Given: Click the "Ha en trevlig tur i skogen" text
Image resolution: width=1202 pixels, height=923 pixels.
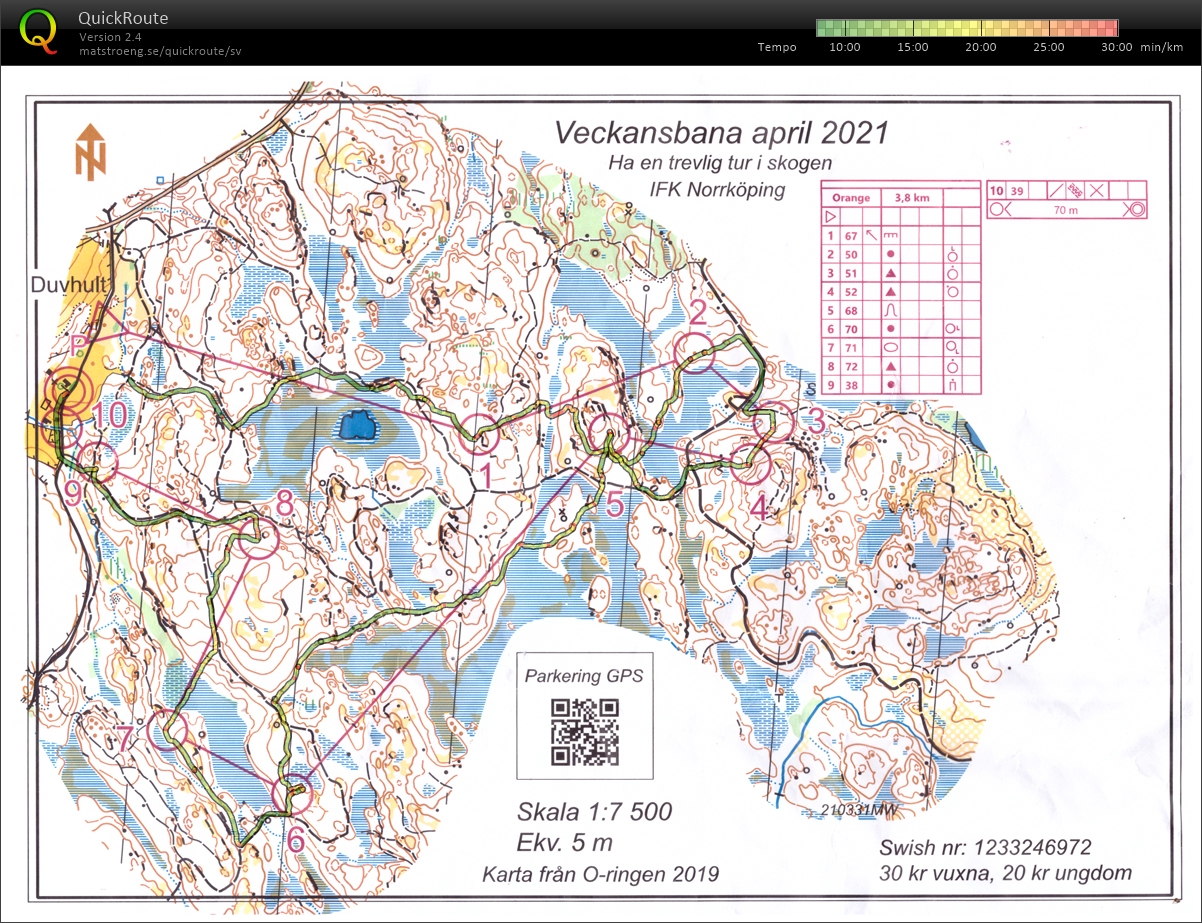Looking at the screenshot, I should coord(720,163).
